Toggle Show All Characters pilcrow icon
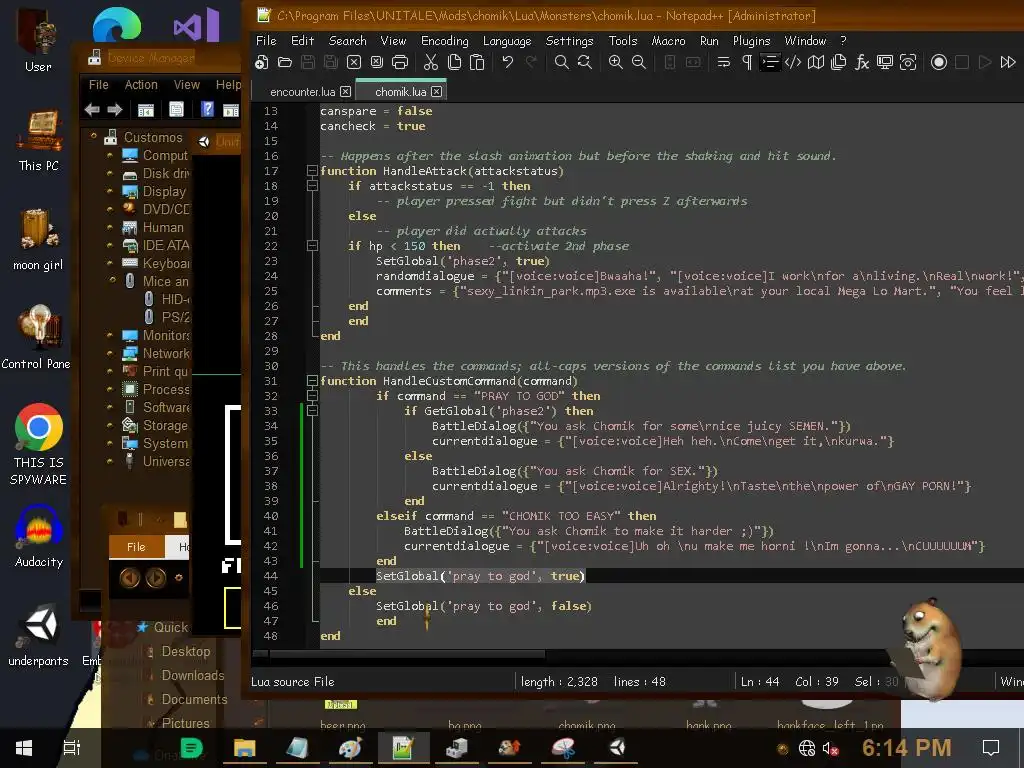The image size is (1024, 768). (747, 62)
